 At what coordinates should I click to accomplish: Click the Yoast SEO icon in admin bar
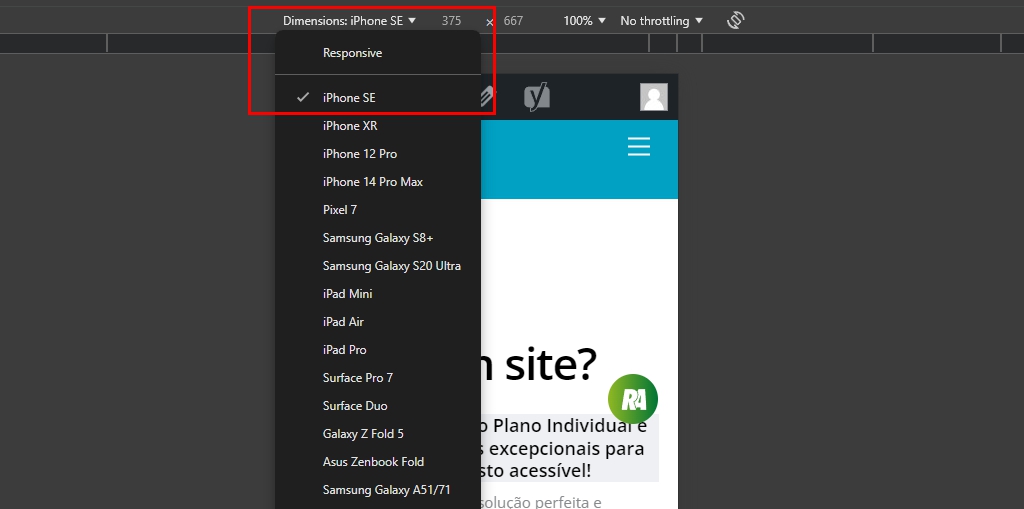[x=537, y=97]
